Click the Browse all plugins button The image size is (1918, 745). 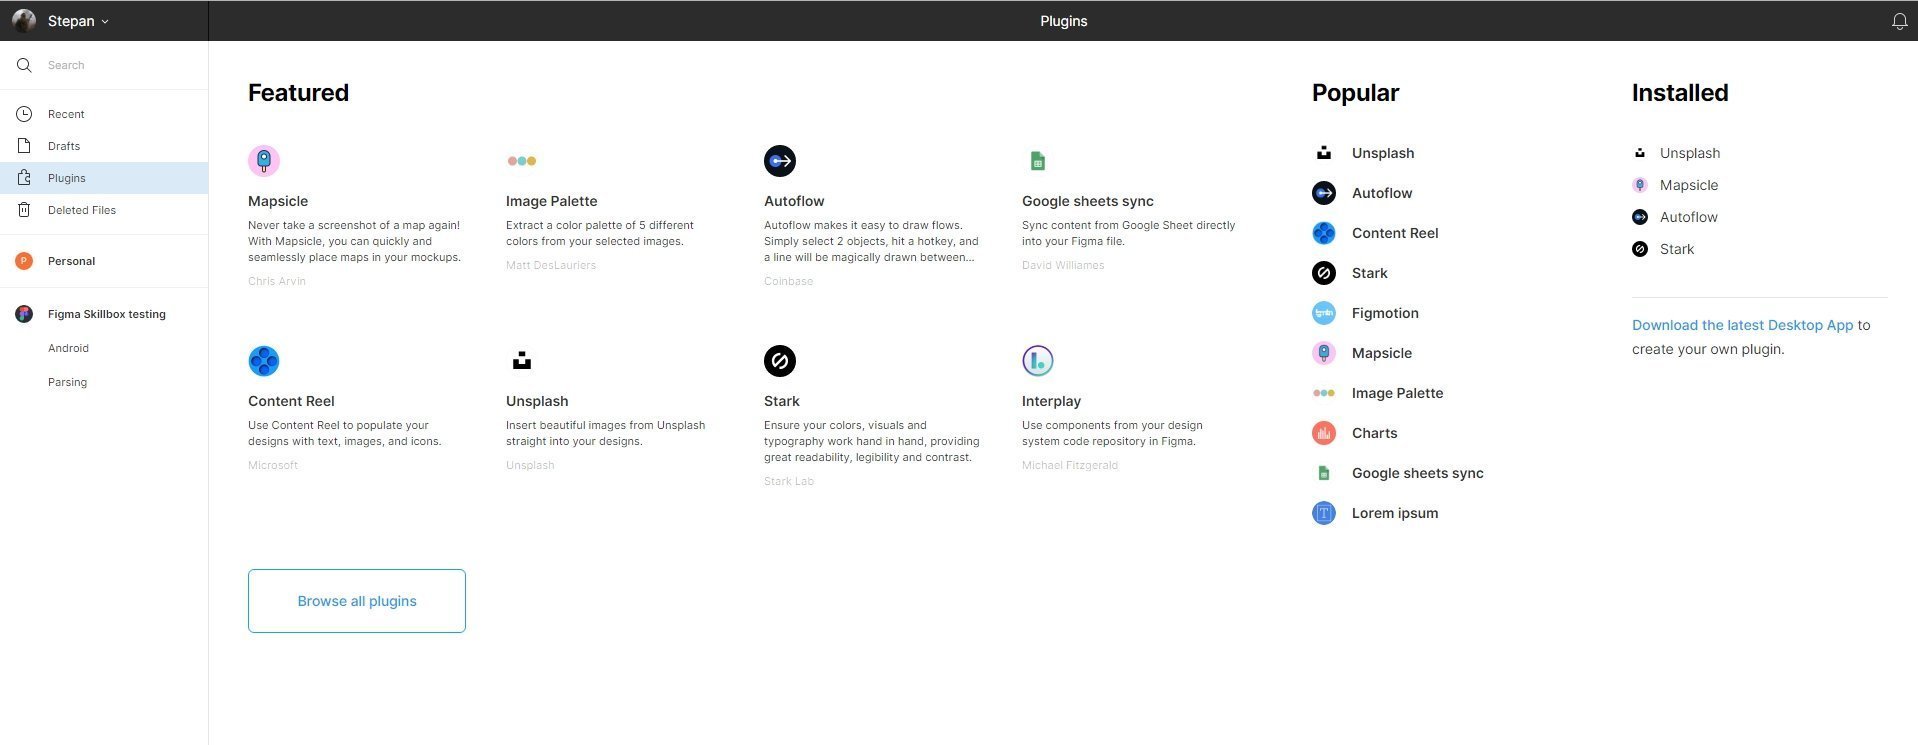click(357, 601)
